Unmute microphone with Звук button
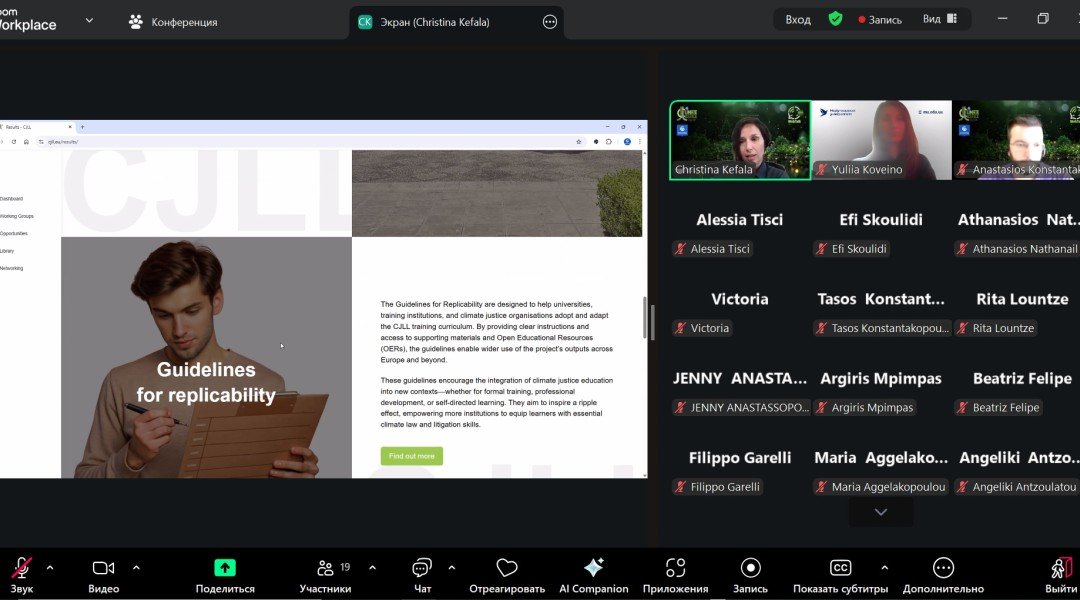1080x600 pixels. point(21,568)
